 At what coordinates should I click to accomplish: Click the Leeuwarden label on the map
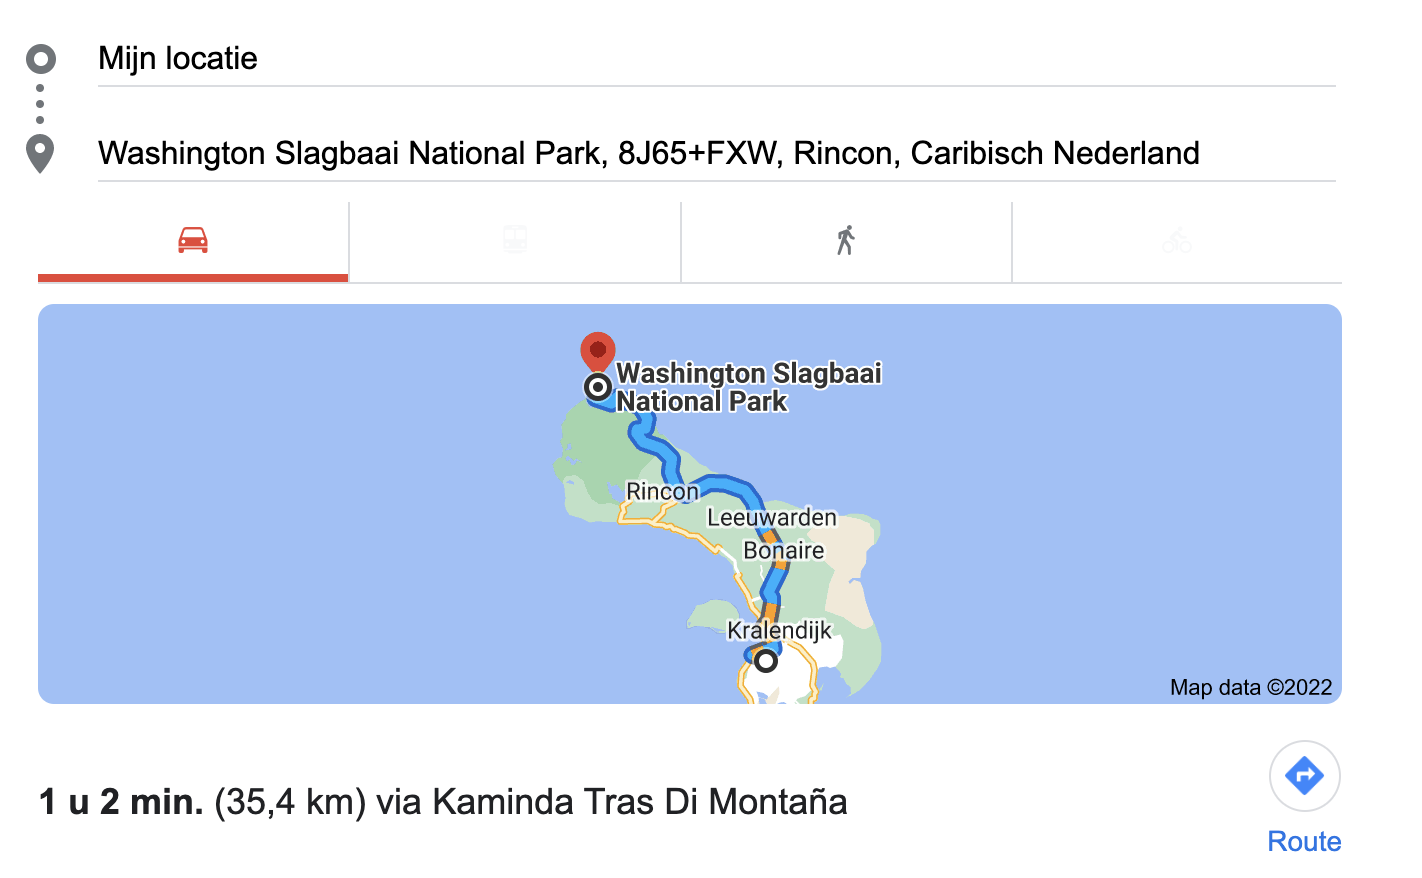pos(771,518)
